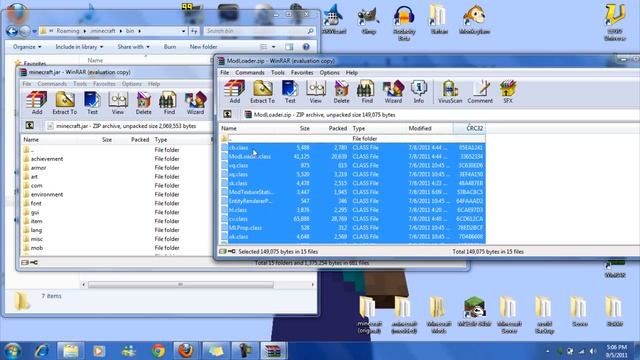Go up one level in minecraft.jar
Image resolution: width=640 pixels, height=360 pixels.
click(30, 126)
